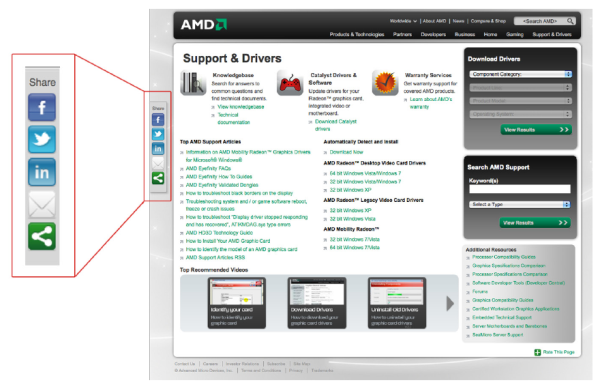Click the large Facebook icon in enlarged Share callout

(x=42, y=107)
